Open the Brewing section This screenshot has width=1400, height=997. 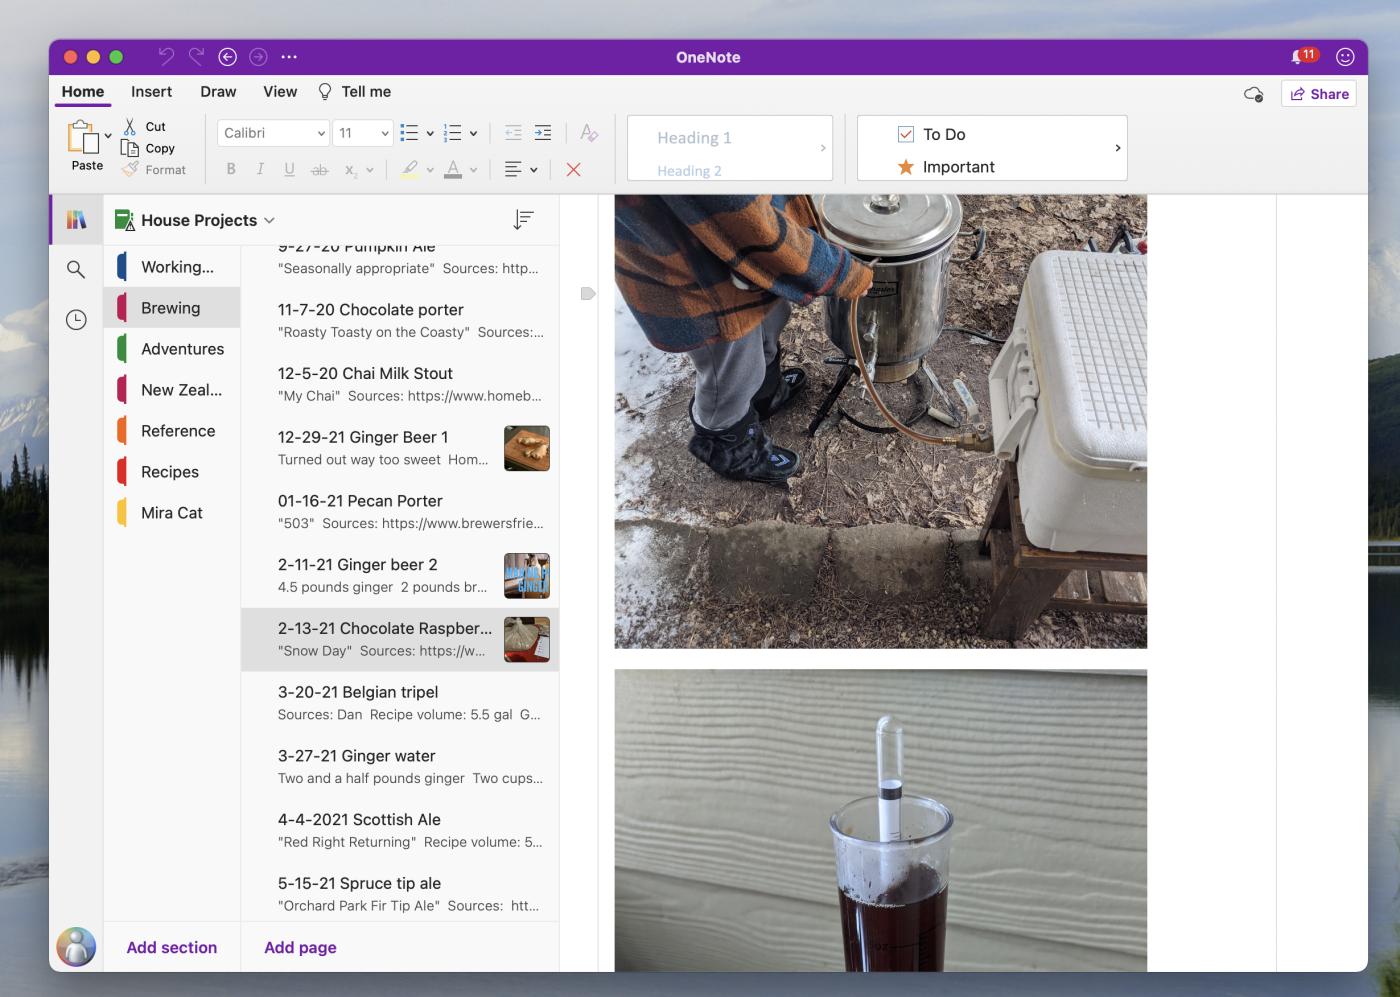172,308
